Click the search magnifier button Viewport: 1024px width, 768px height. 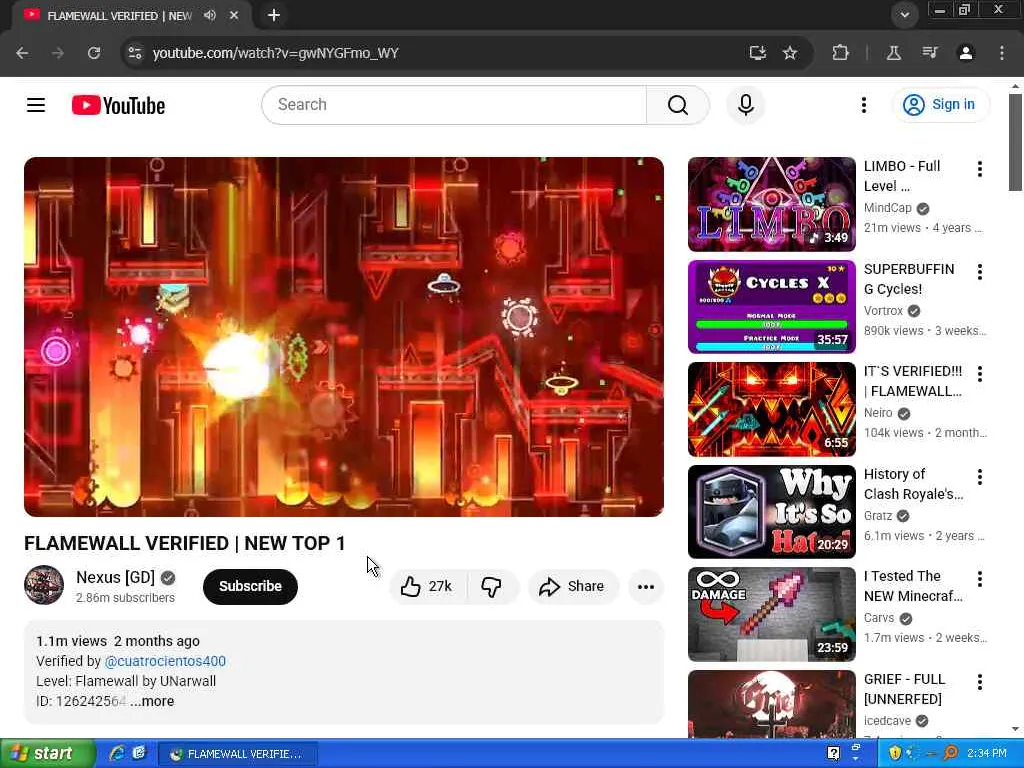(x=678, y=105)
